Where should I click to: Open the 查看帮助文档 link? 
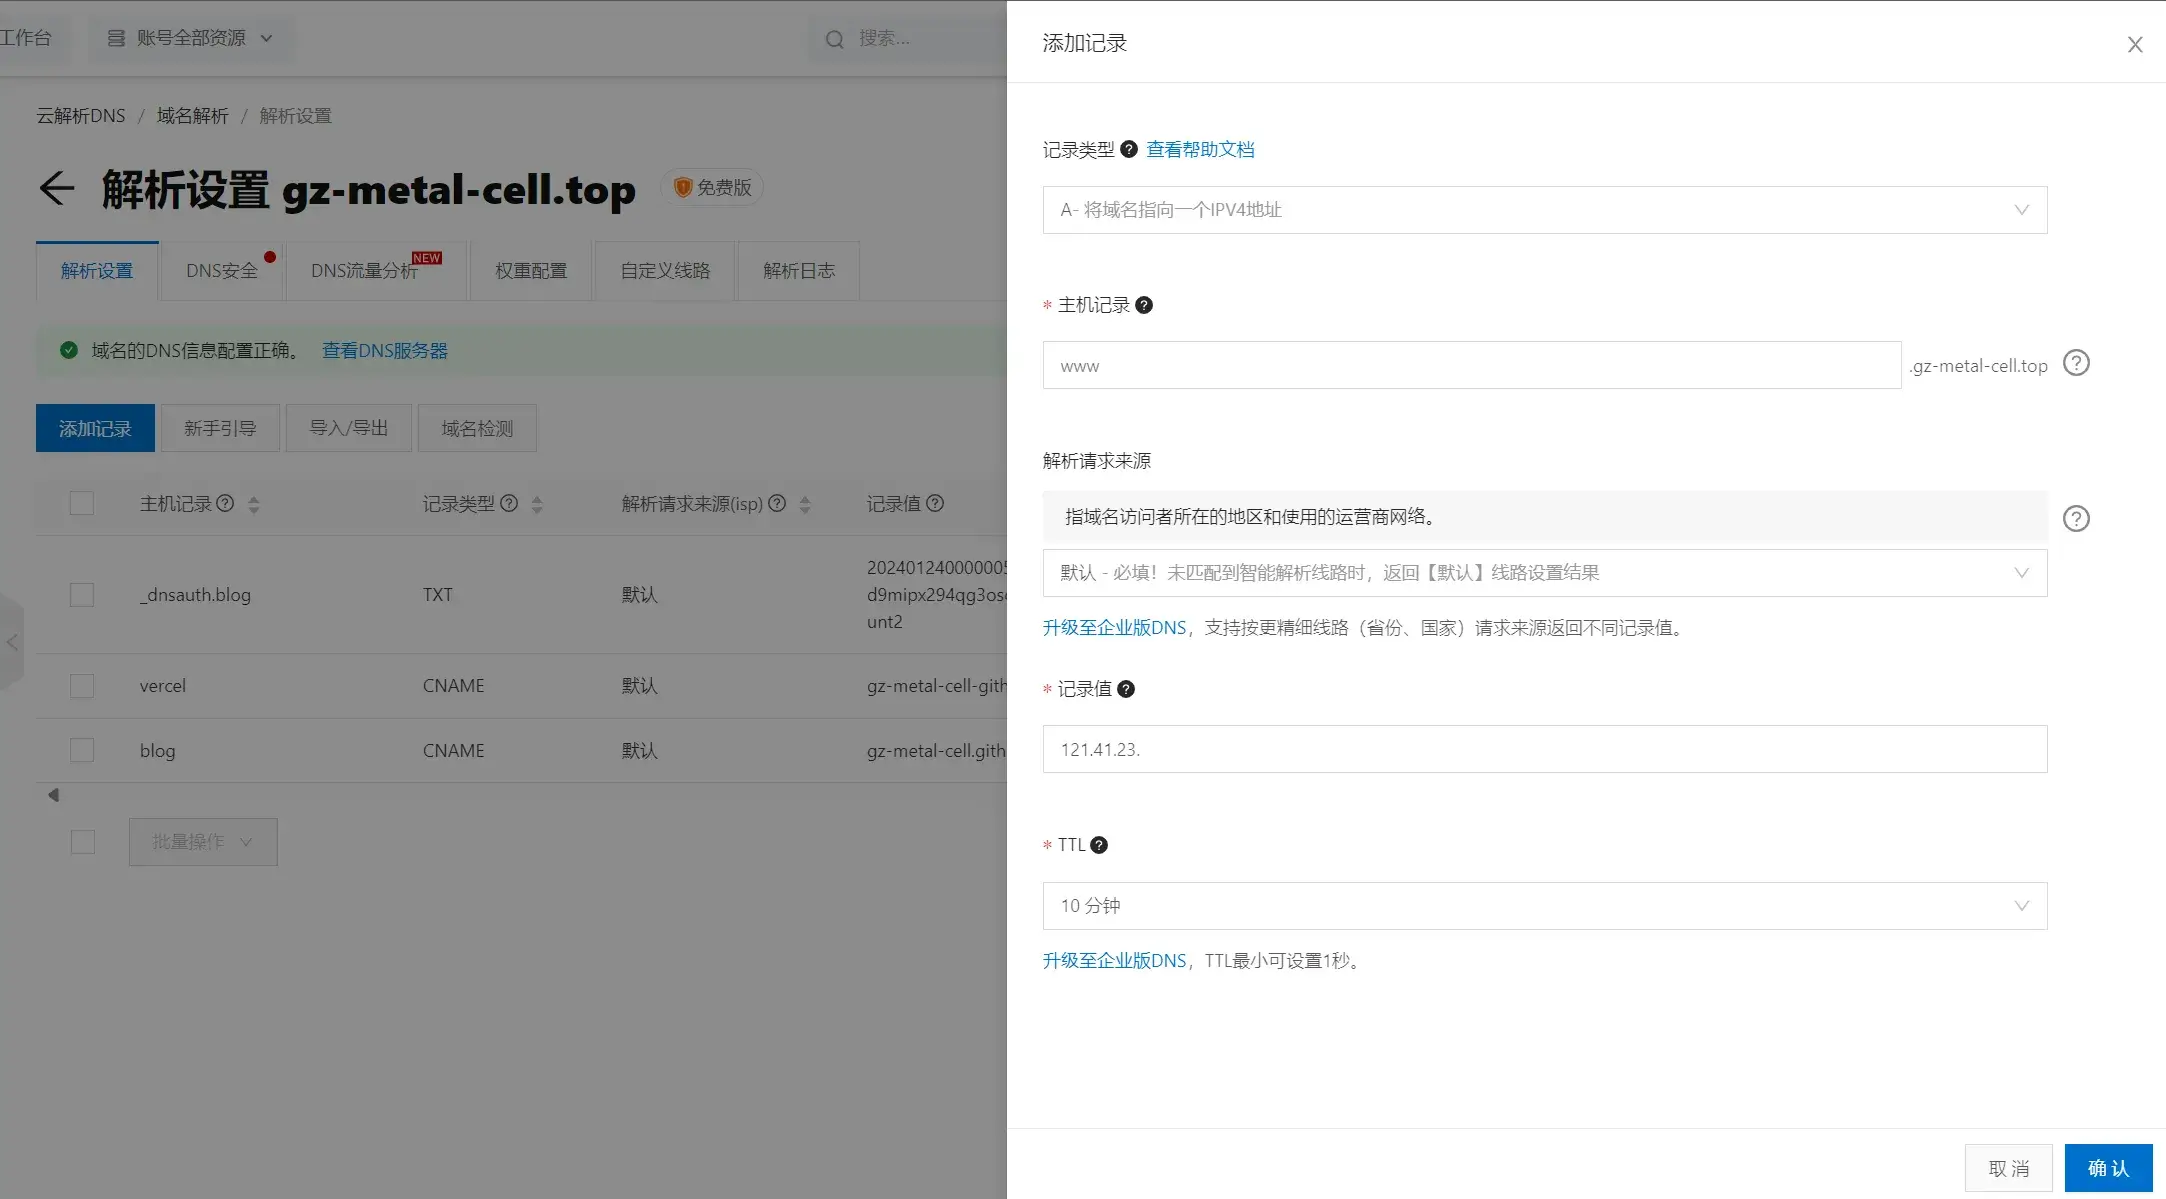1200,149
